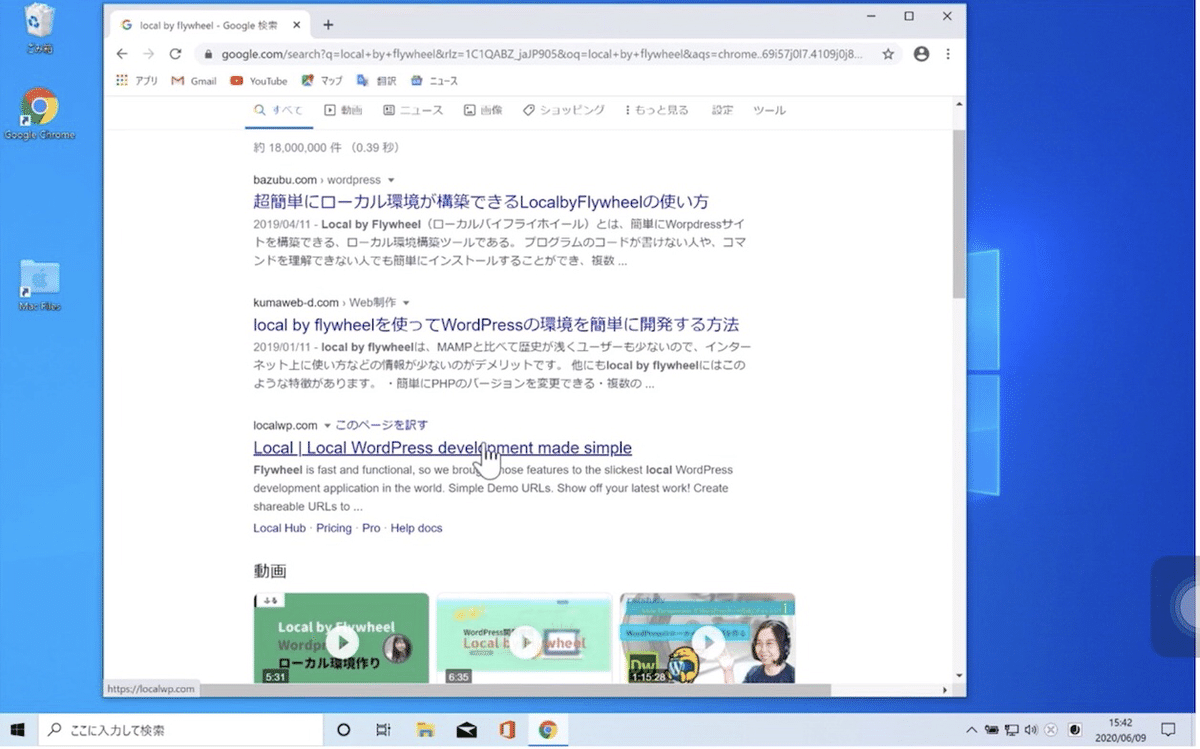Open the Google Chrome desktop shortcut
Screen dimensions: 1200x749
(39, 115)
